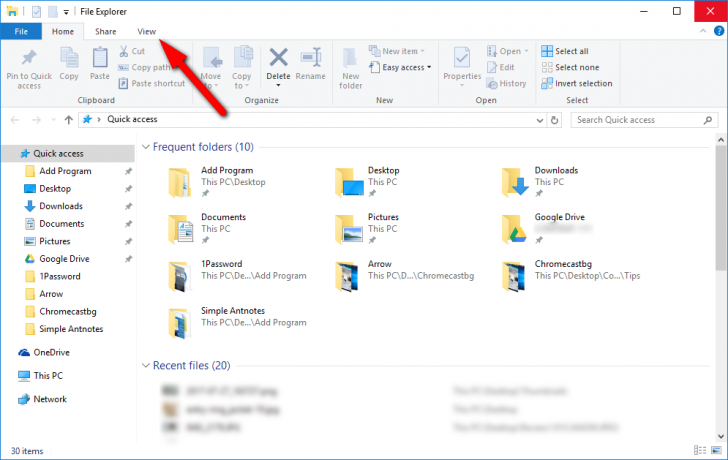The width and height of the screenshot is (728, 460).
Task: Open recent locations dropdown arrow
Action: (x=53, y=120)
